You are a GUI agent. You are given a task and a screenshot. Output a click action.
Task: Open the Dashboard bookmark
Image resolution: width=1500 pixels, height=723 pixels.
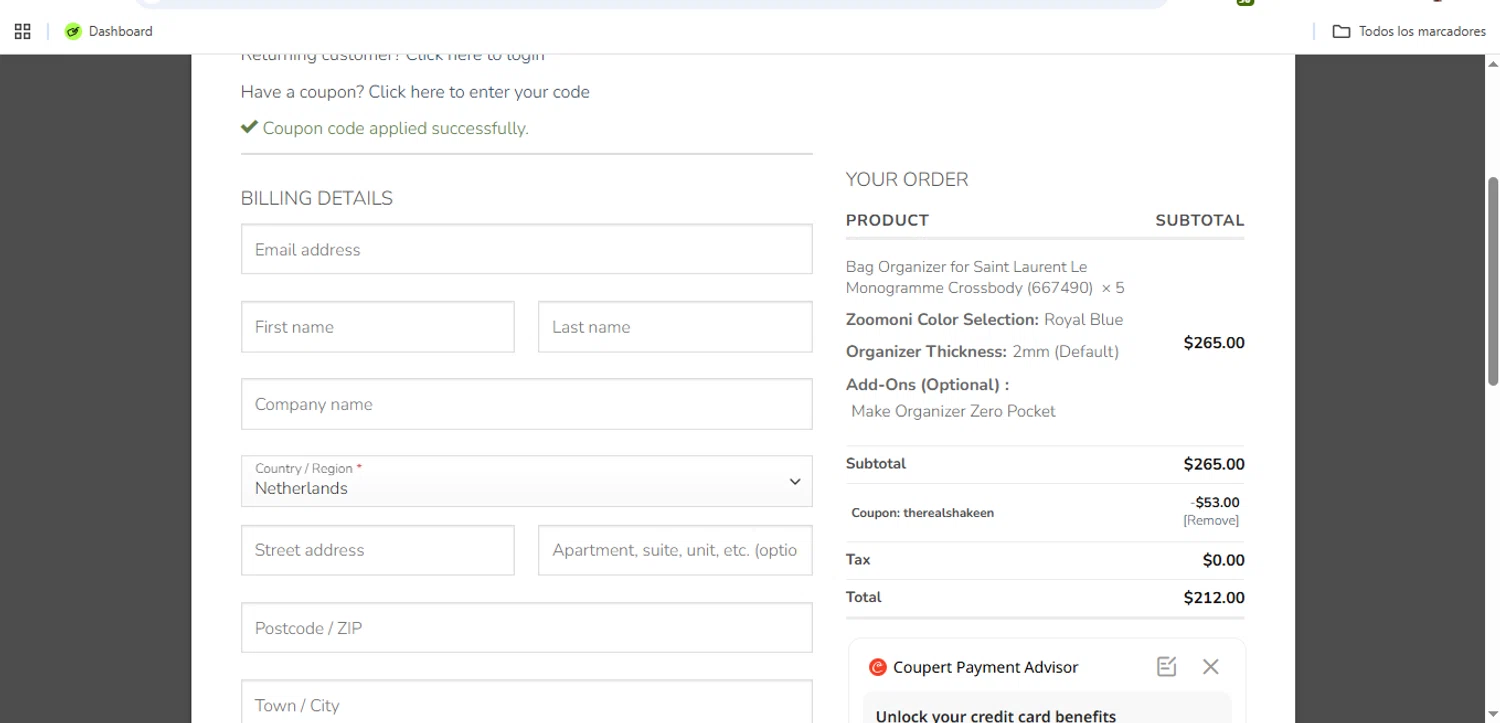109,31
